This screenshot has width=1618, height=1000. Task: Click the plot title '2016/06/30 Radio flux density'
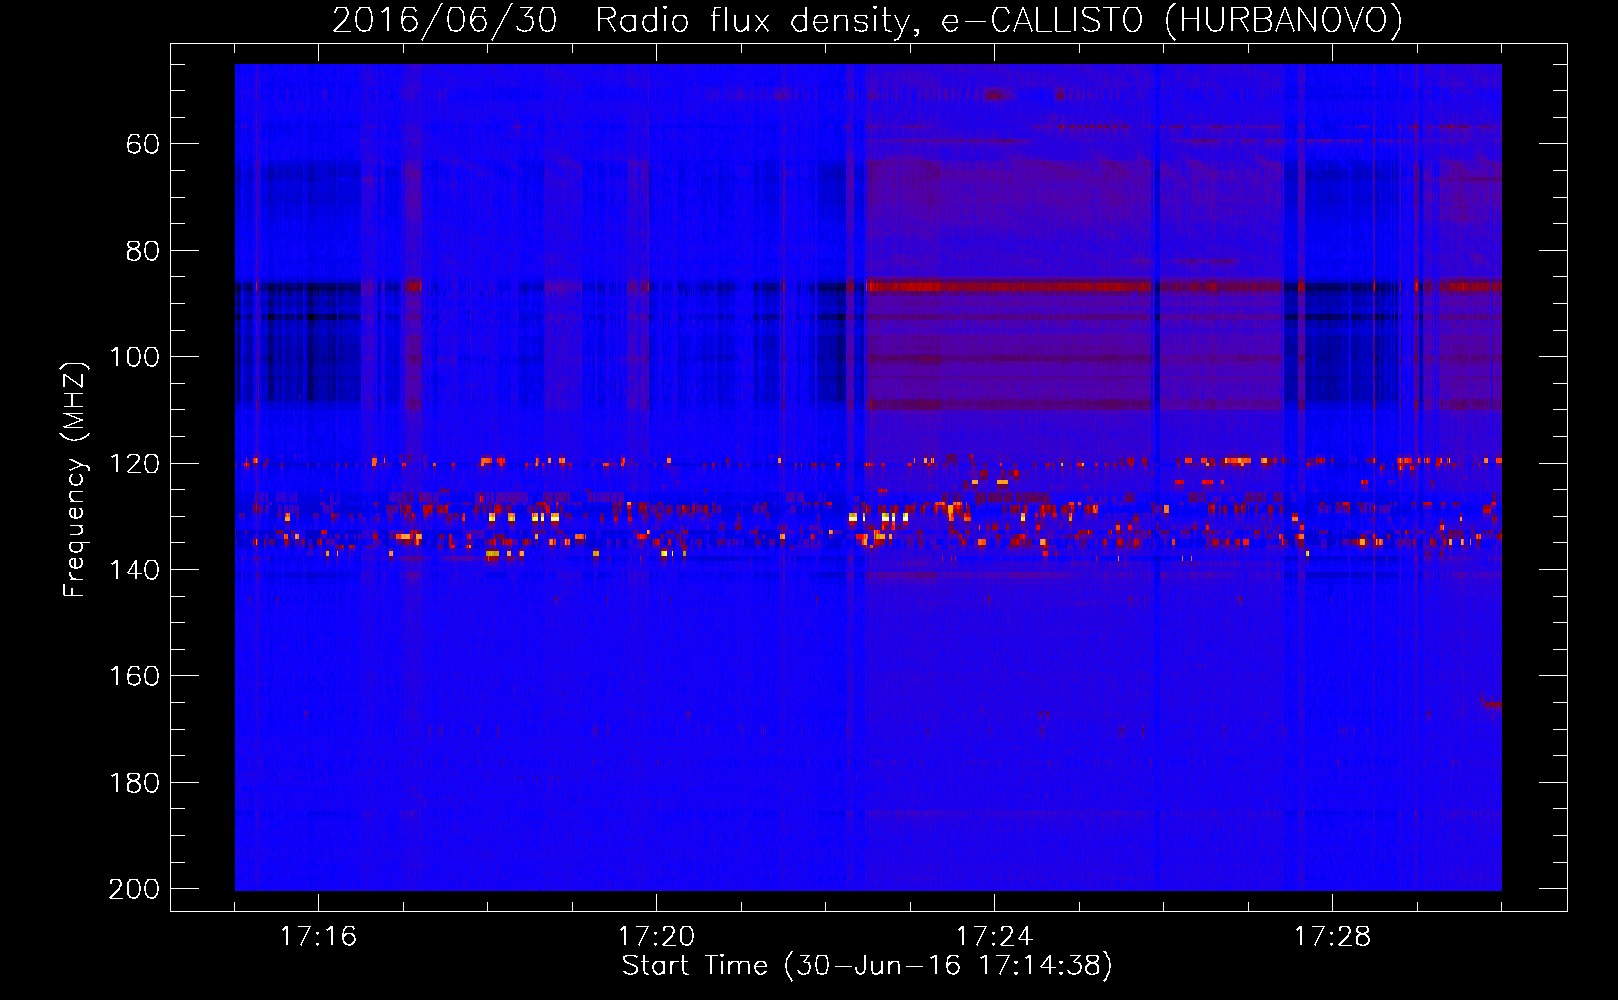[624, 20]
